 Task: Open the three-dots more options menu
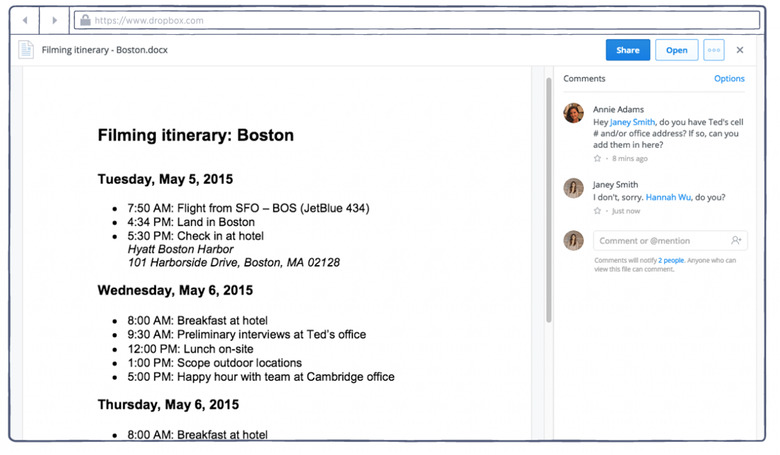tap(714, 50)
